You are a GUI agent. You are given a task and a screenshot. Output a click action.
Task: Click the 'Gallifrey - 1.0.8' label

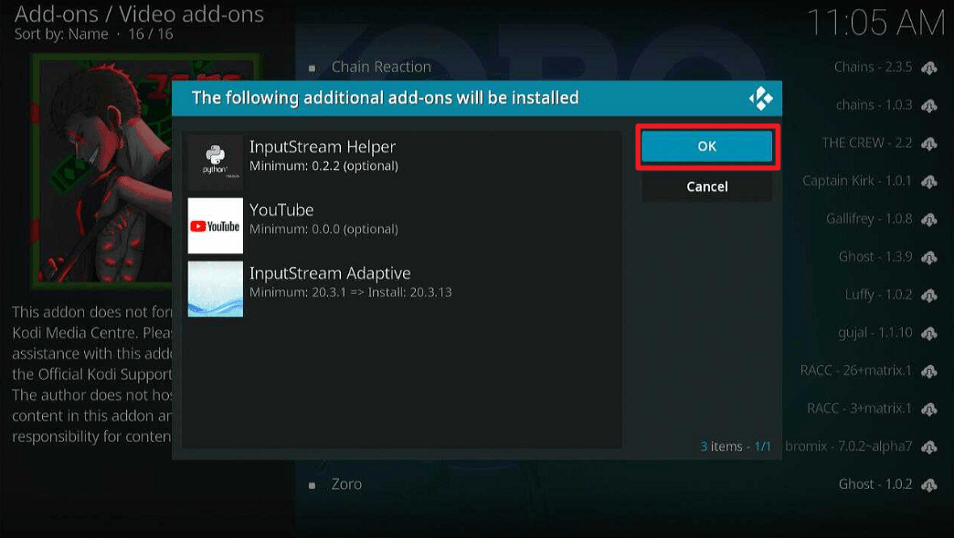click(869, 218)
